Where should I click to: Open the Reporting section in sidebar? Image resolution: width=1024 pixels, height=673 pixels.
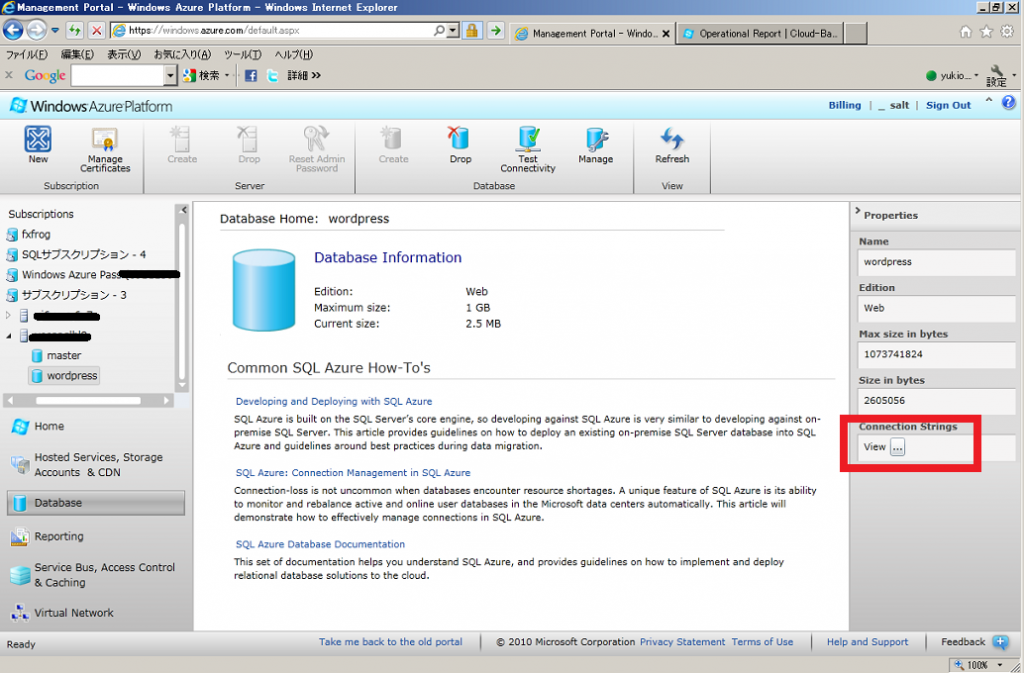(58, 537)
